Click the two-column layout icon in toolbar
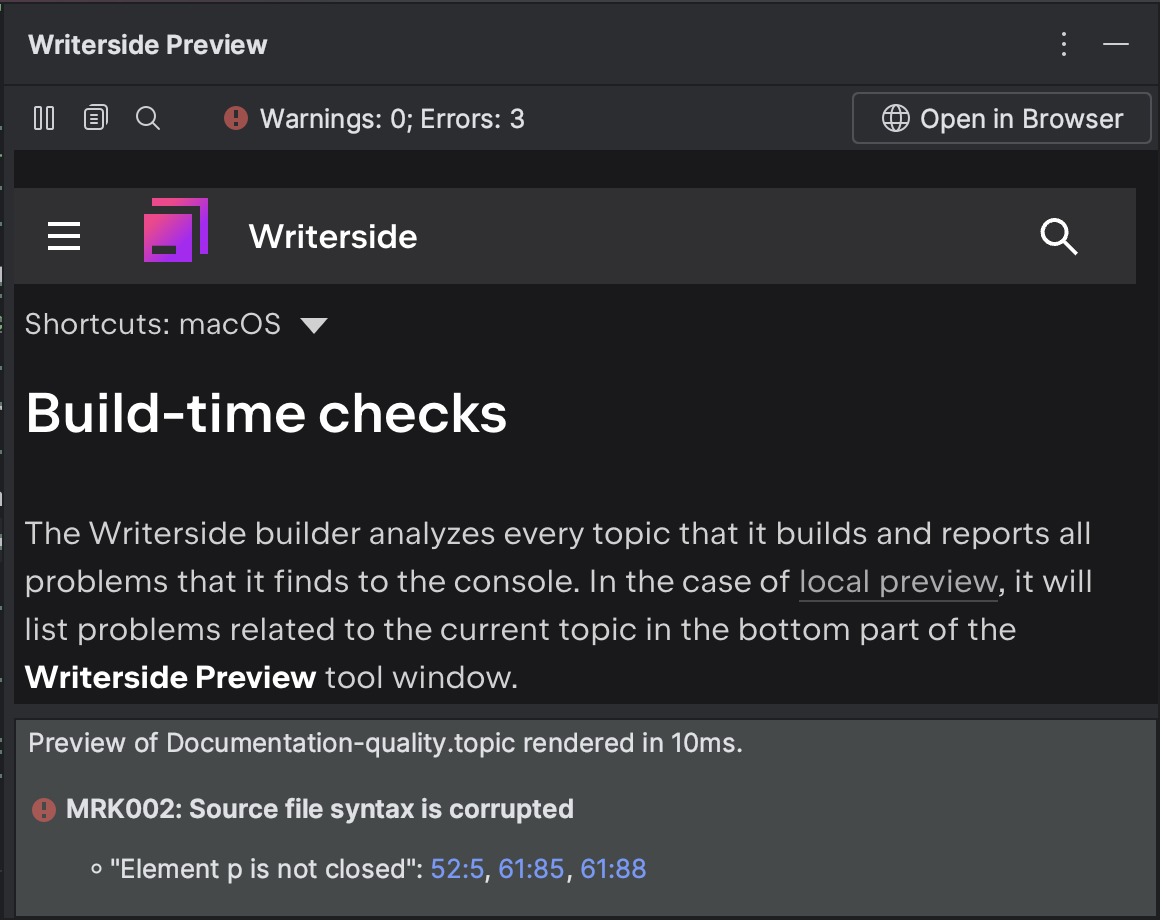The image size is (1160, 920). coord(44,118)
